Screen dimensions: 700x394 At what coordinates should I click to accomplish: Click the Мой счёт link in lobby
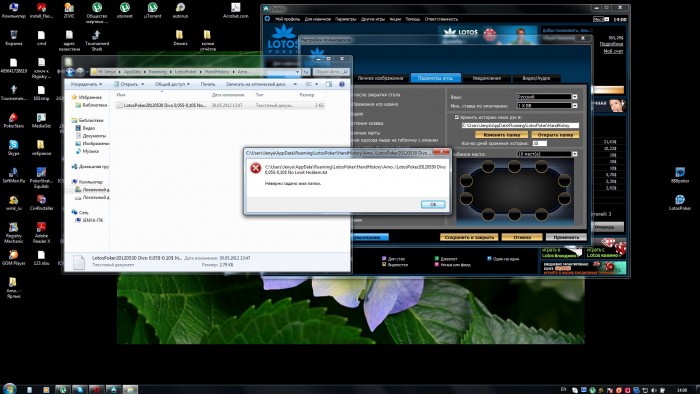pos(613,51)
